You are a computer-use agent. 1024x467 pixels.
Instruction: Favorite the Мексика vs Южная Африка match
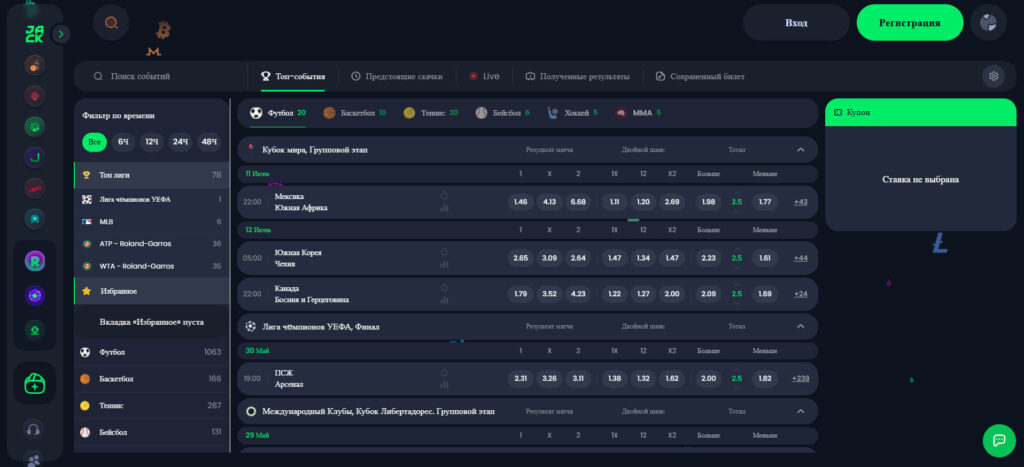click(444, 196)
